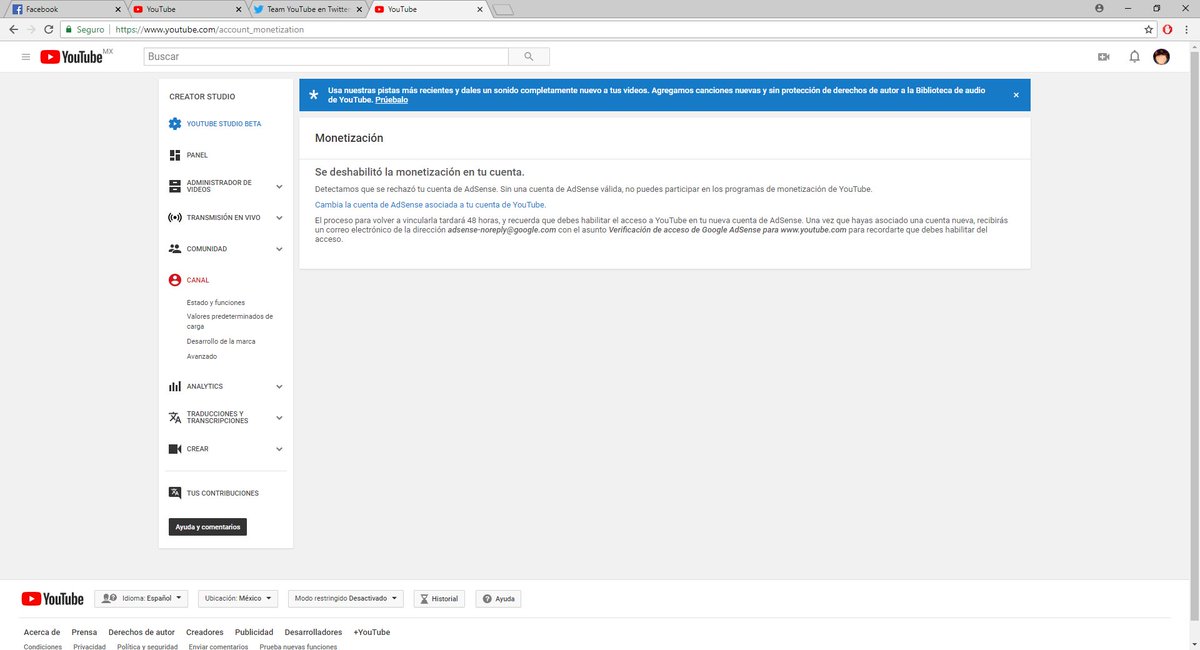
Task: Click the Historial footer button
Action: 439,599
